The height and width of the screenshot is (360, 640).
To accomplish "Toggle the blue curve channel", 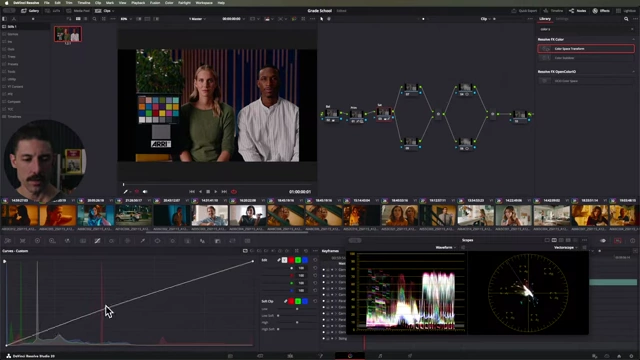I will tap(305, 260).
